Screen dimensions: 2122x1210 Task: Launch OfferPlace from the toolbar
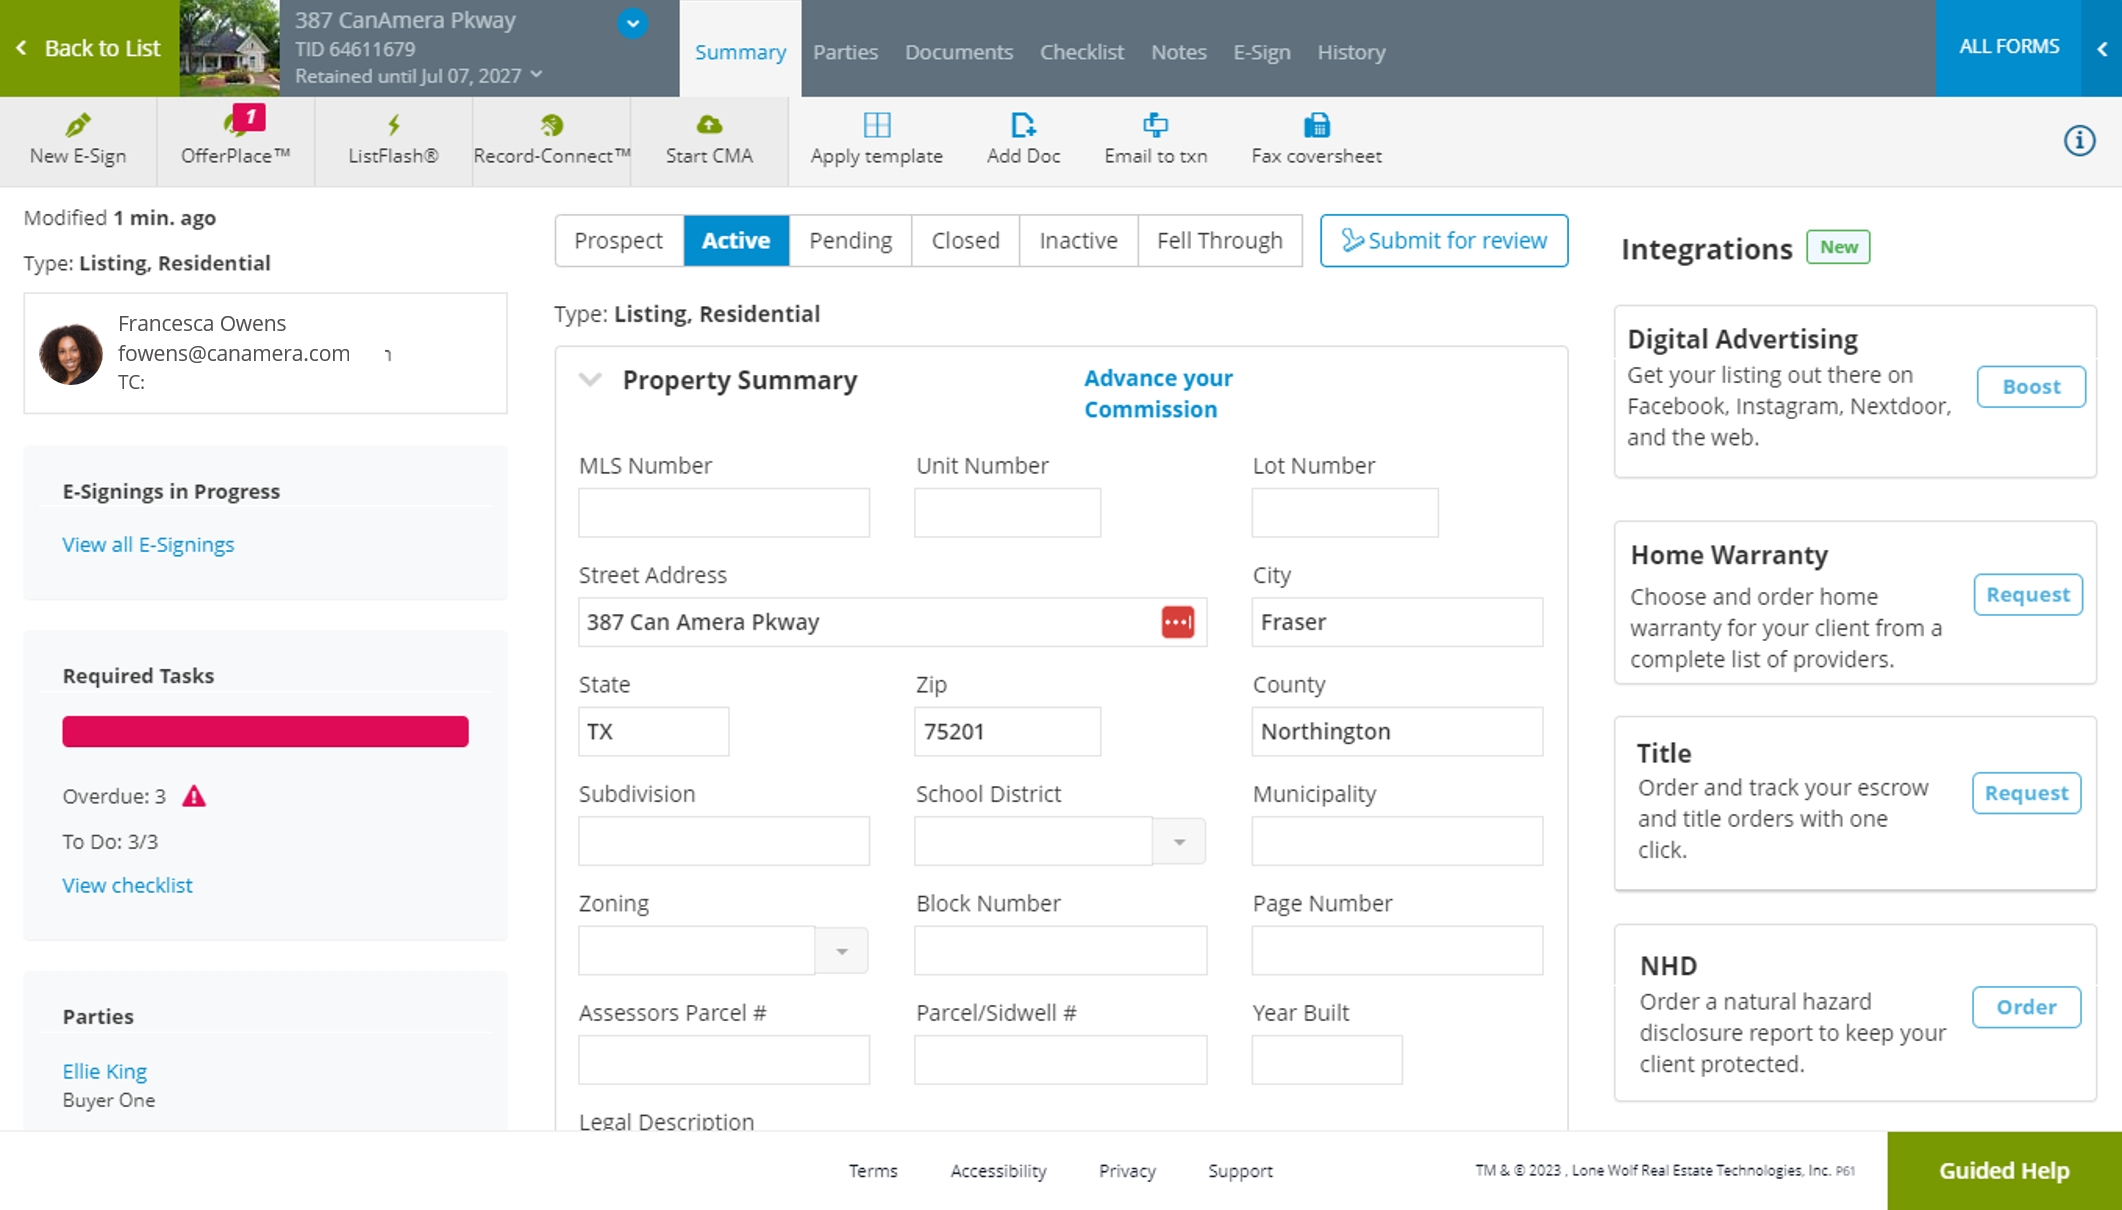pos(236,140)
